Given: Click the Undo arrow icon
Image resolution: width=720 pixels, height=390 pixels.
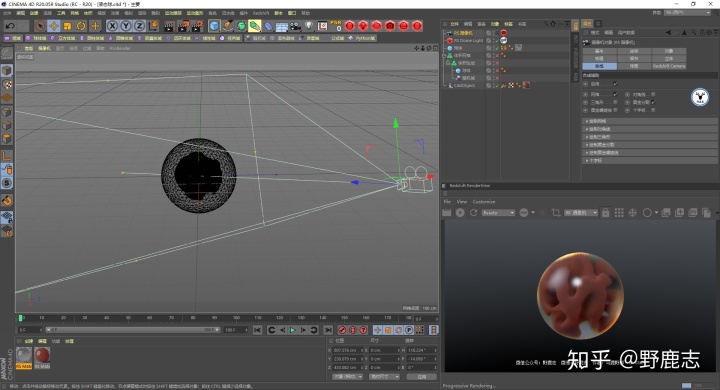Looking at the screenshot, I should coord(10,26).
